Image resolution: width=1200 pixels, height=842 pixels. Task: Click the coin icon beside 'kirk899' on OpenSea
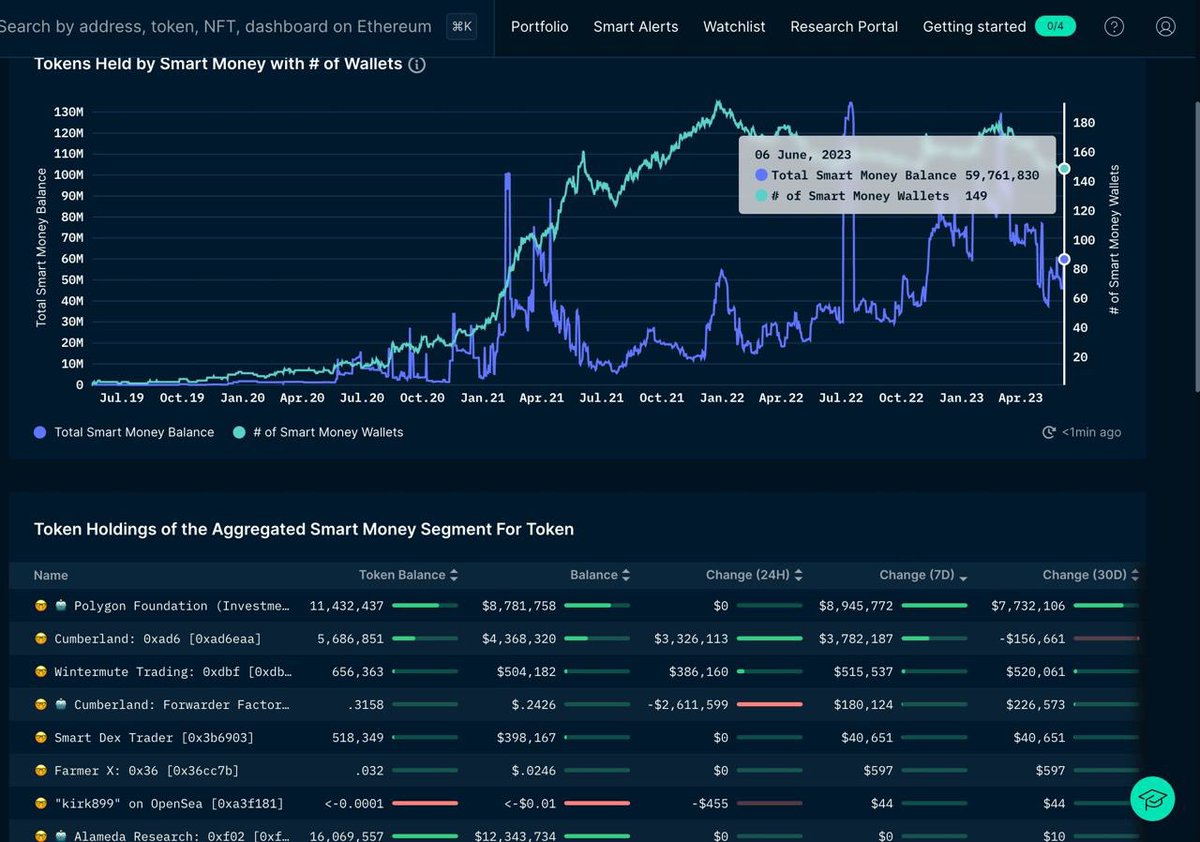40,803
